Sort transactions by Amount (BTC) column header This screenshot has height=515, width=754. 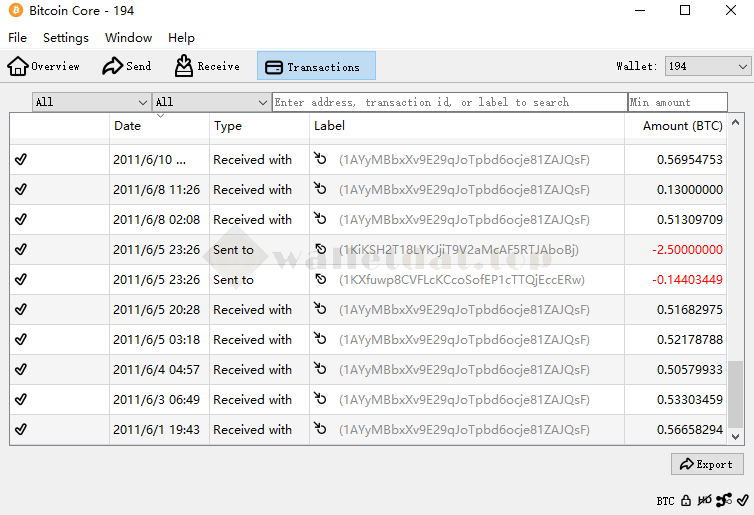click(x=682, y=126)
